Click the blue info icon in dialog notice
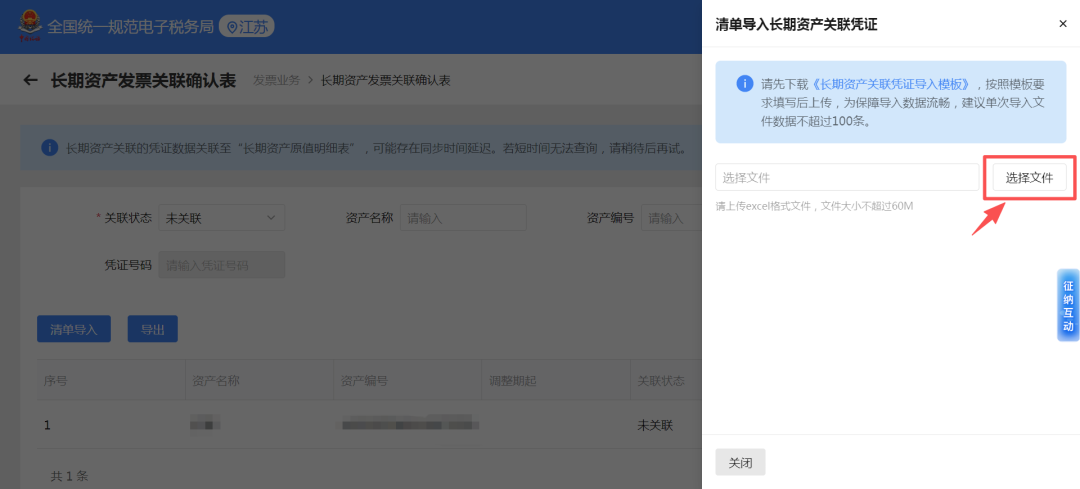The height and width of the screenshot is (489, 1080). coord(744,84)
